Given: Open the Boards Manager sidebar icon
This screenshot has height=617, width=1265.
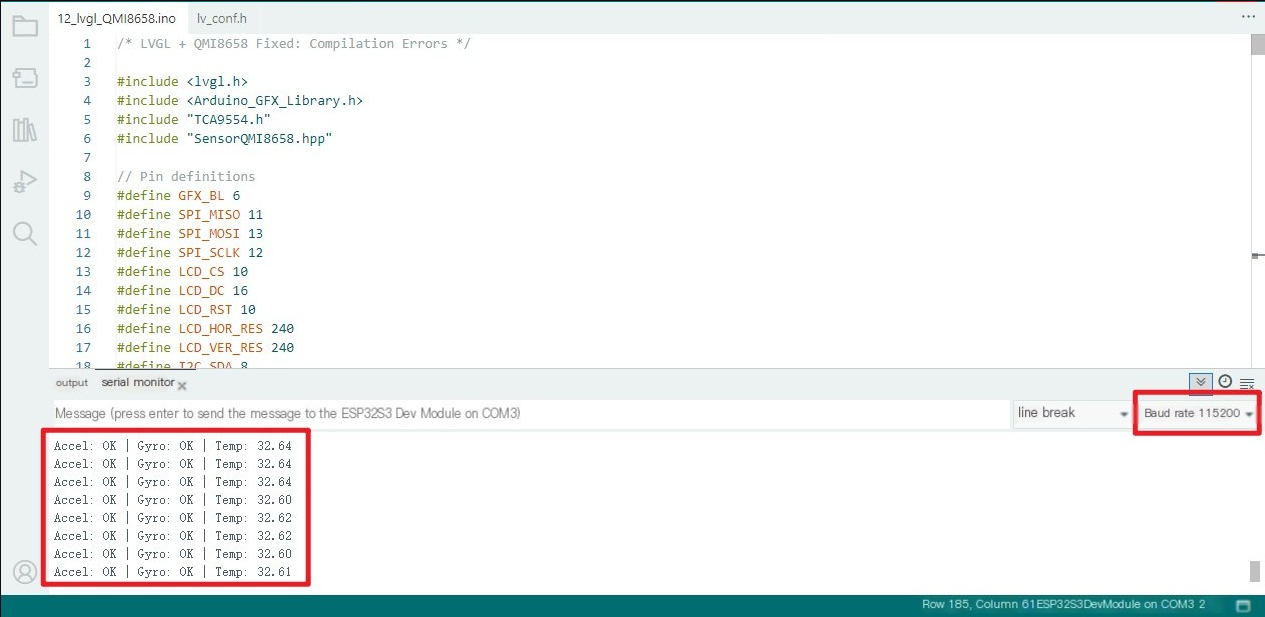Looking at the screenshot, I should pos(25,78).
